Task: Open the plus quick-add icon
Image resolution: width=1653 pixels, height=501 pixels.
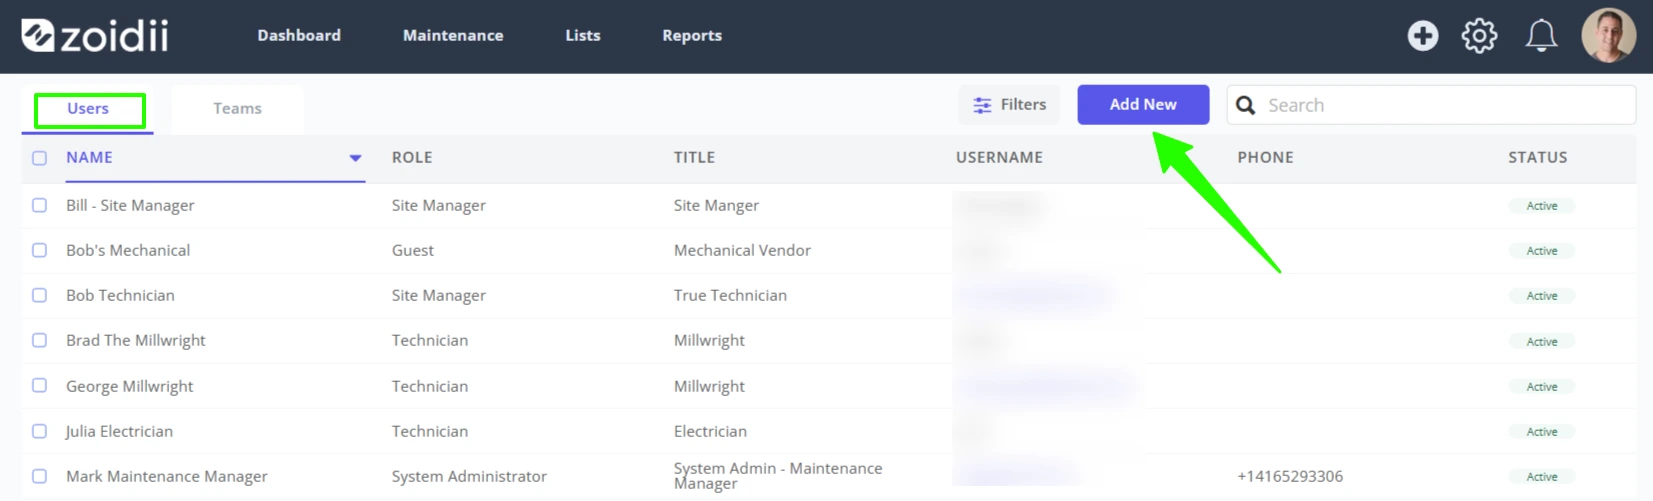Action: point(1422,36)
